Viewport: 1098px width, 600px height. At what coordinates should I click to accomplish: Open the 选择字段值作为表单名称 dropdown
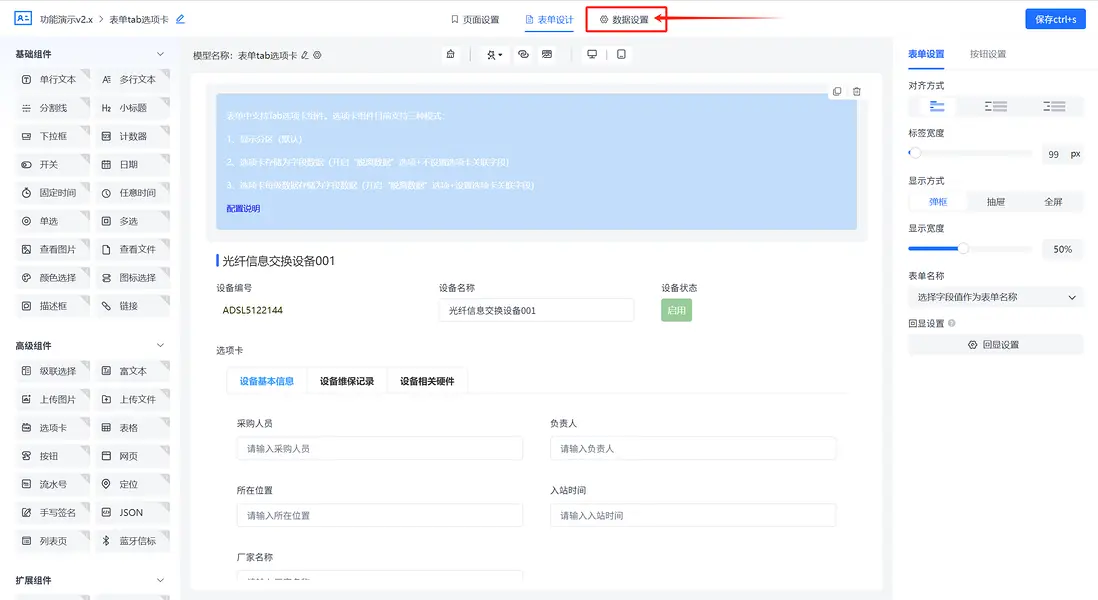pyautogui.click(x=995, y=297)
